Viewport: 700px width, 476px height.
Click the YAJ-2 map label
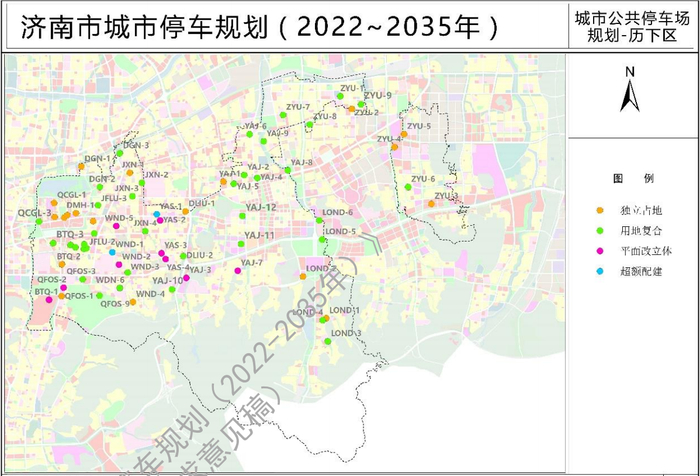point(258,167)
